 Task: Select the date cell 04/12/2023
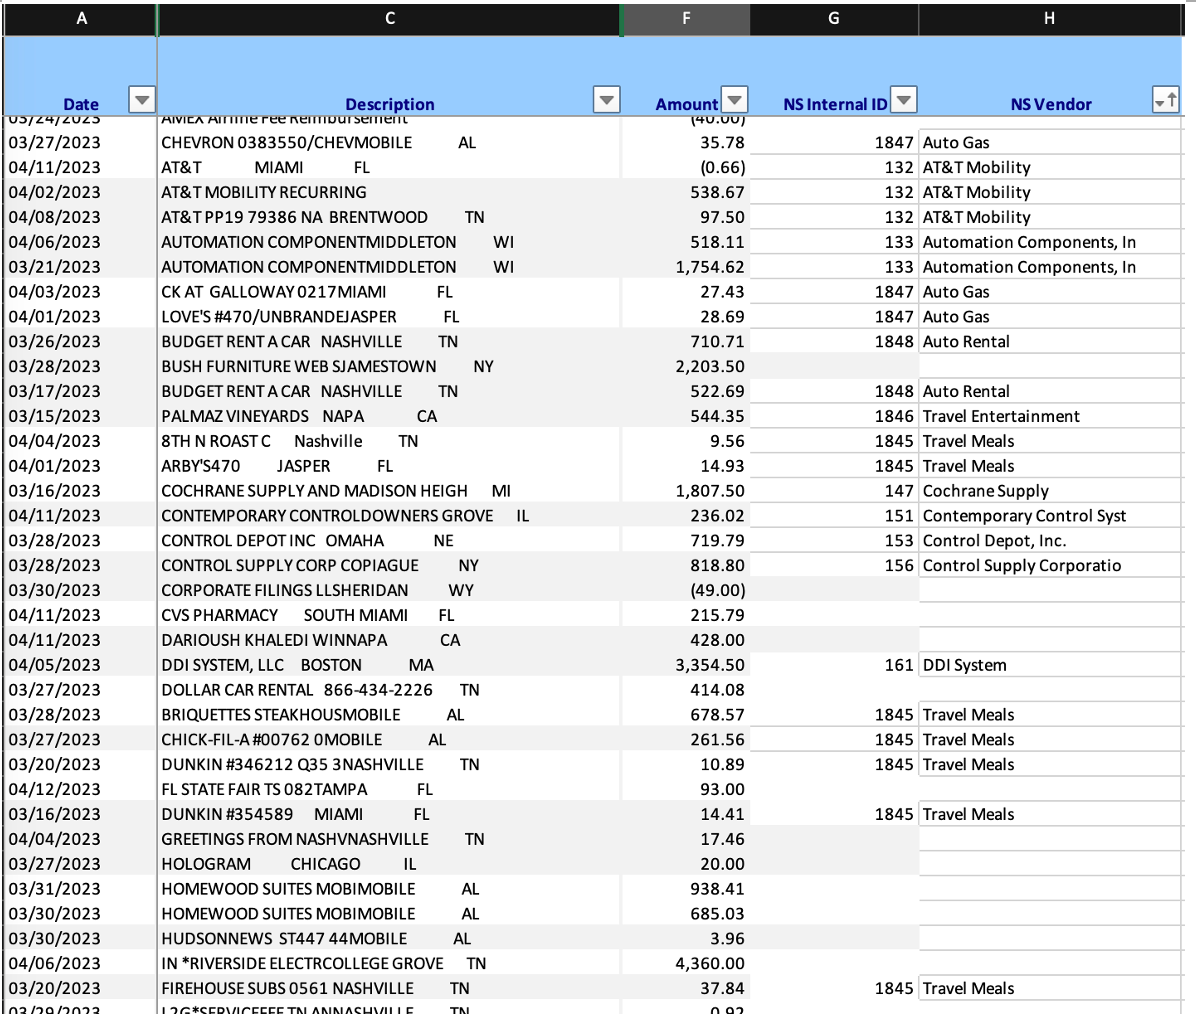coord(81,789)
